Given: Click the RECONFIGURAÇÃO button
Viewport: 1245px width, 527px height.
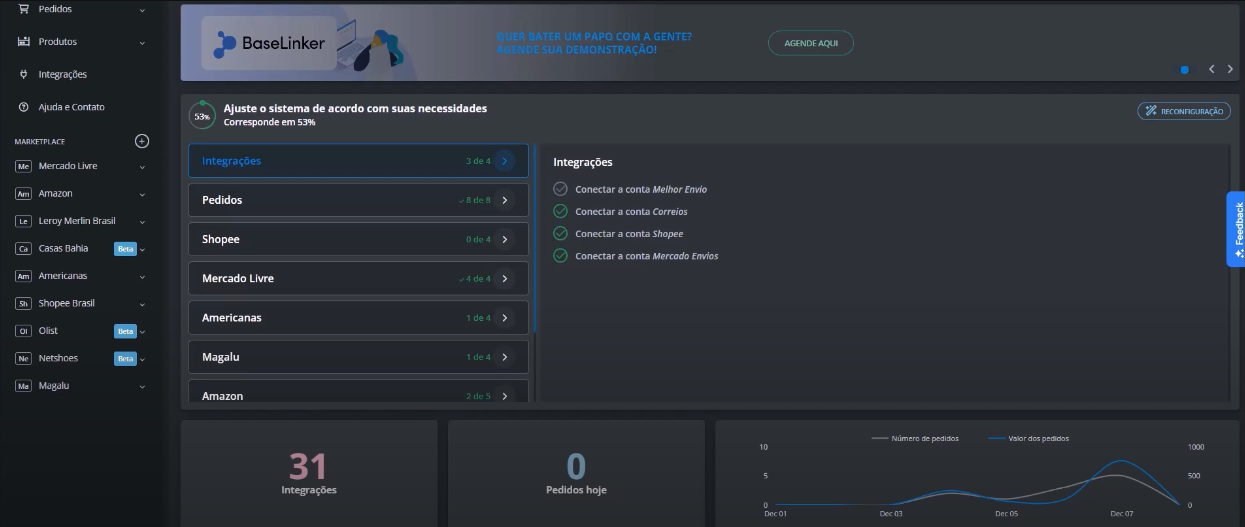Looking at the screenshot, I should tap(1184, 111).
